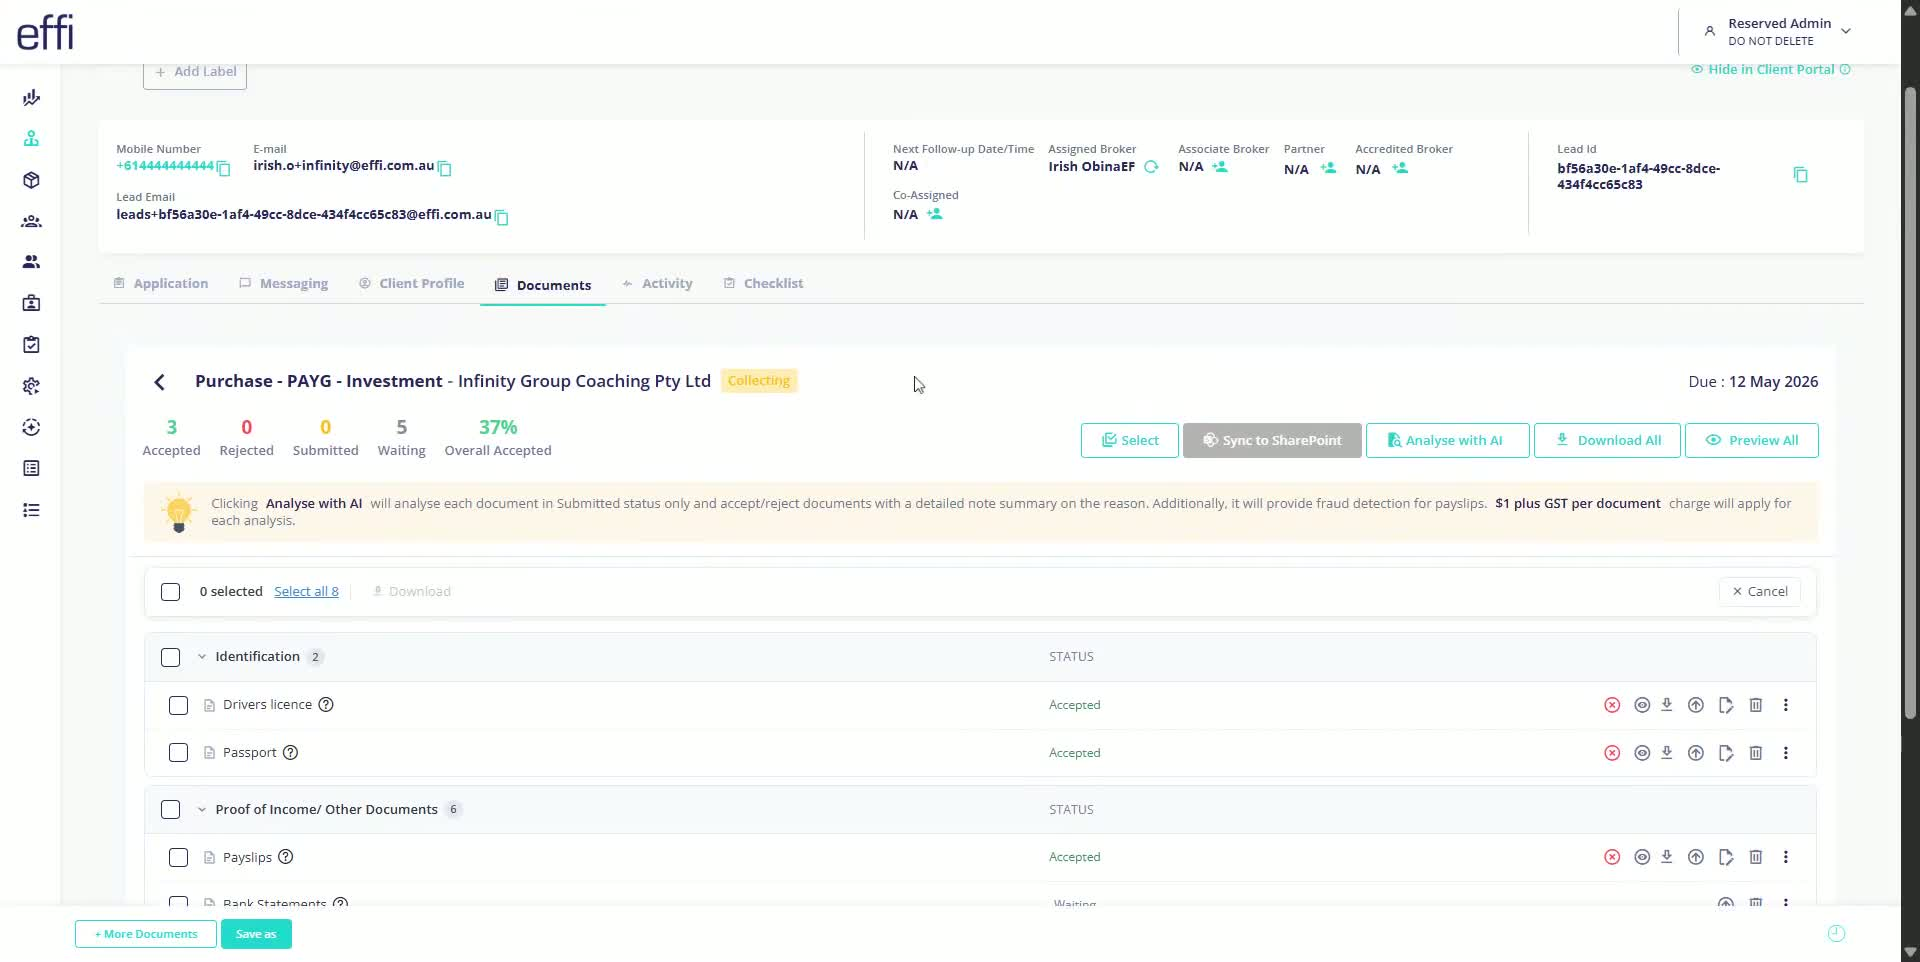This screenshot has width=1920, height=962.
Task: Open more options for Payslips row
Action: tap(1786, 857)
